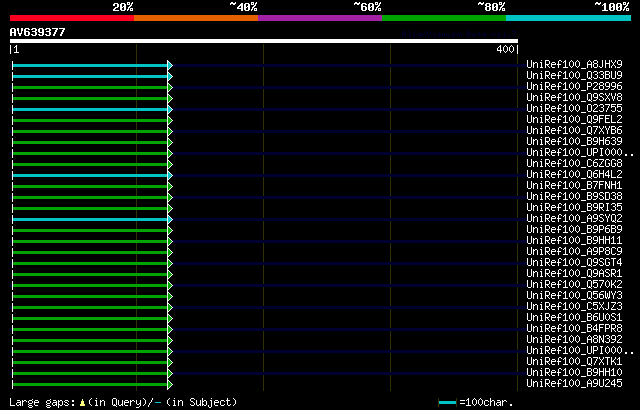Select the UniRef100_A8N392 label
640x410 pixels.
point(574,340)
